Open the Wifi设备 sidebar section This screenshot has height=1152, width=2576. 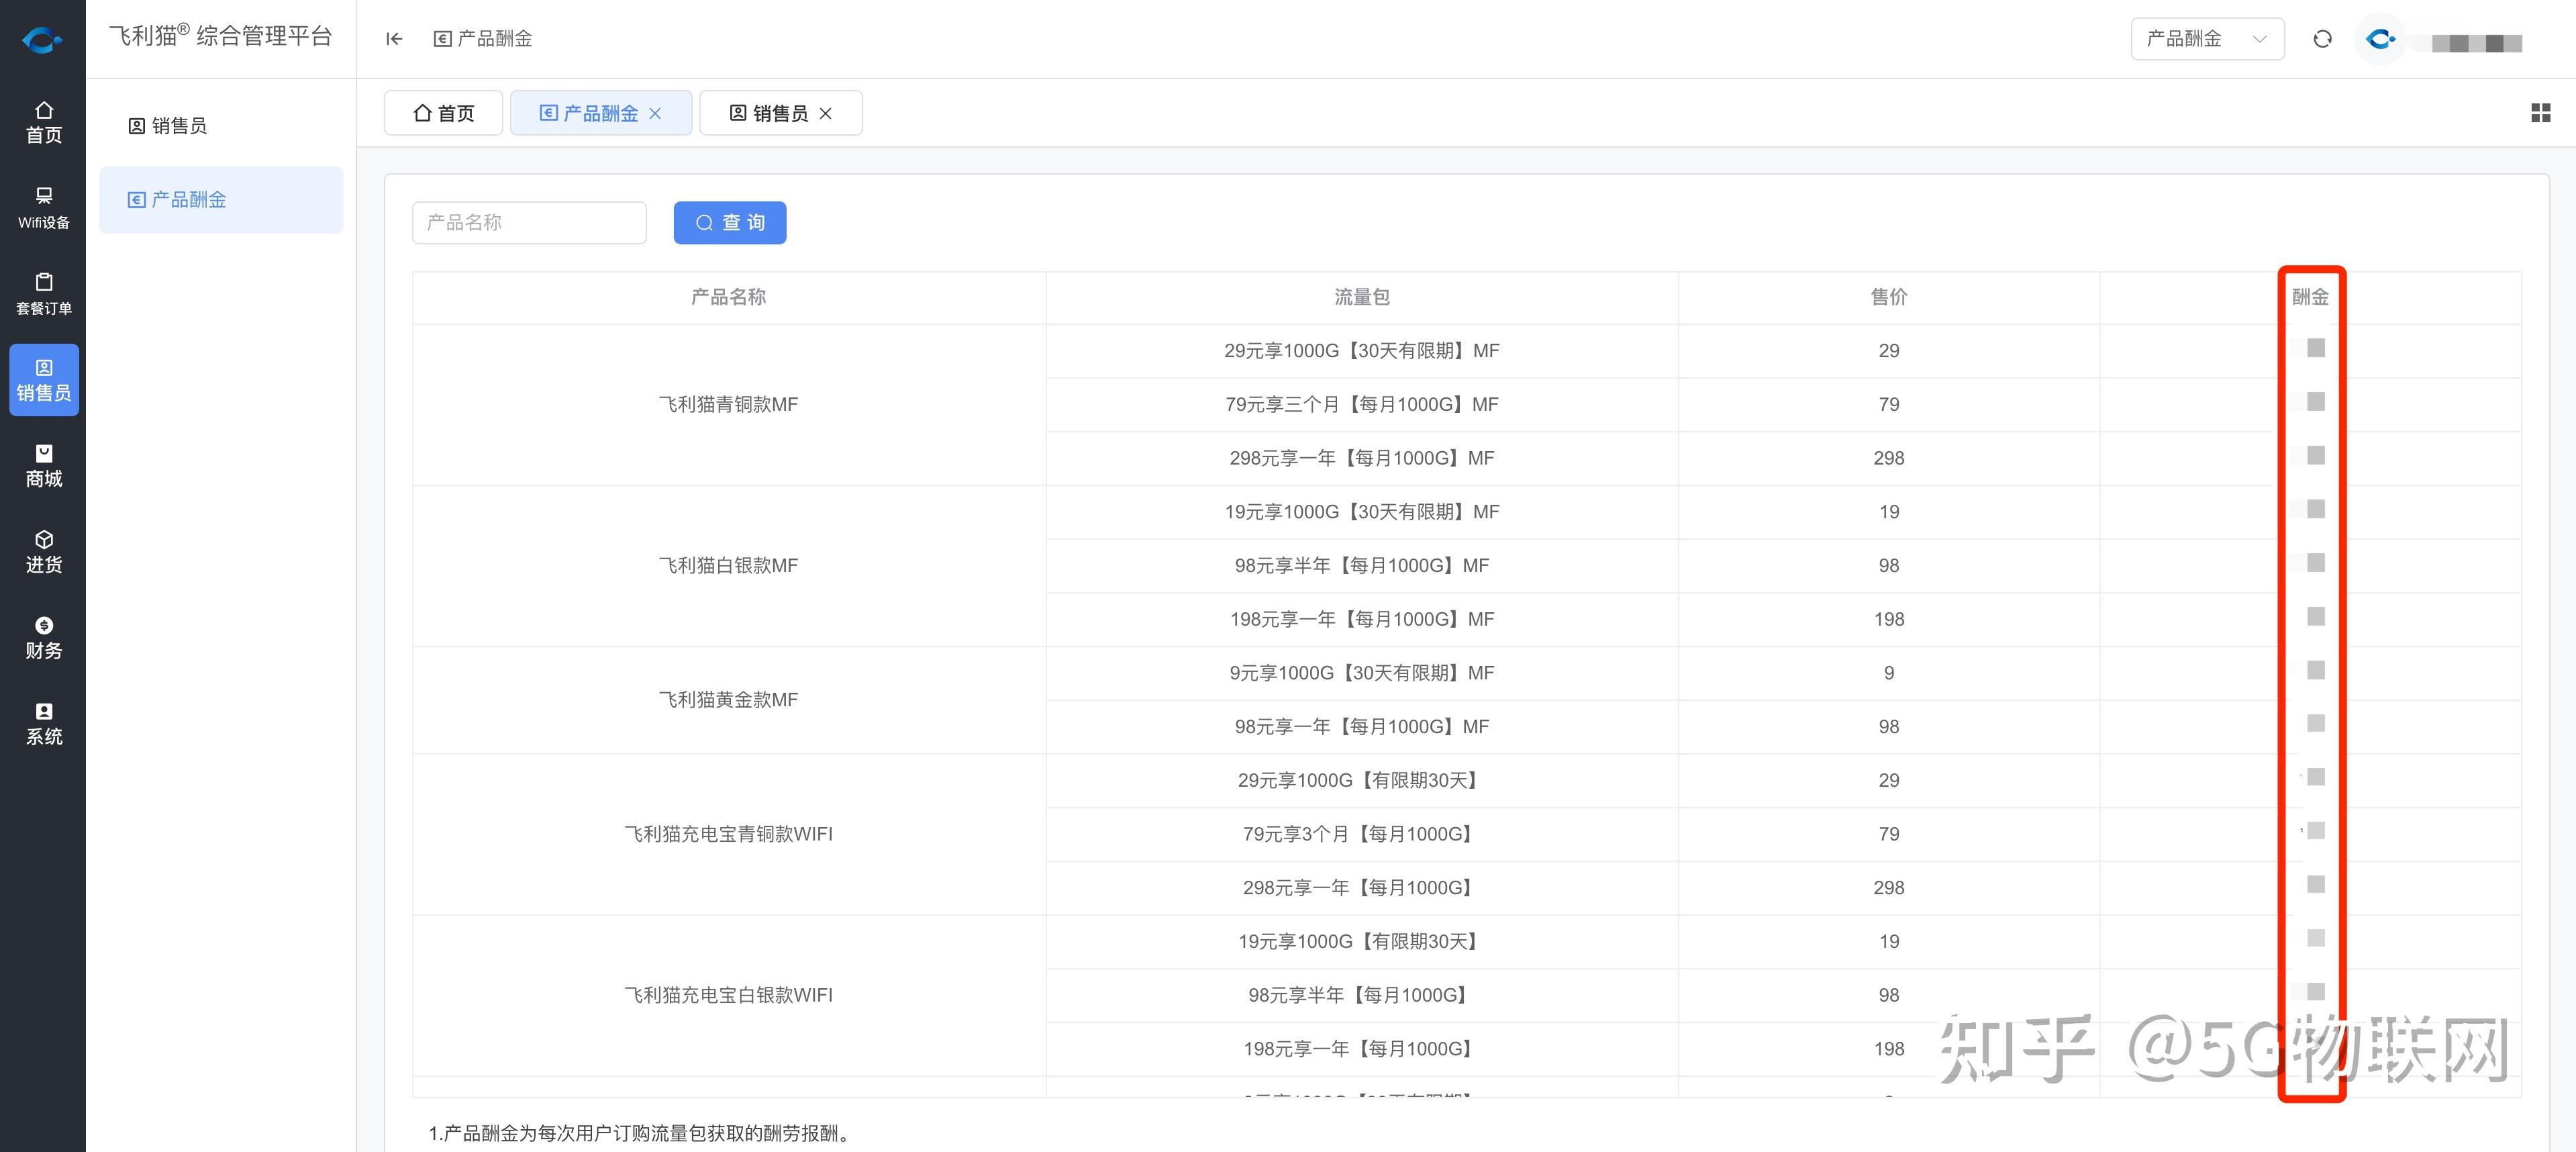coord(43,208)
